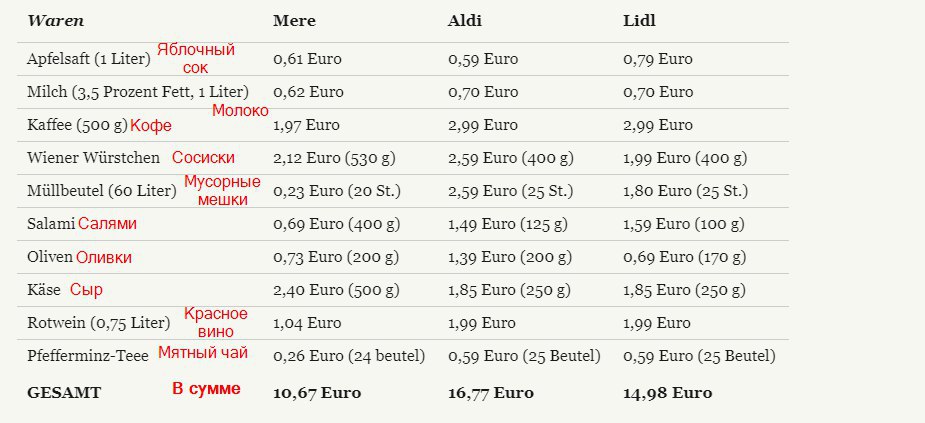925x423 pixels.
Task: Click the Apfelsaft (1 Liter) row label
Action: 89,59
